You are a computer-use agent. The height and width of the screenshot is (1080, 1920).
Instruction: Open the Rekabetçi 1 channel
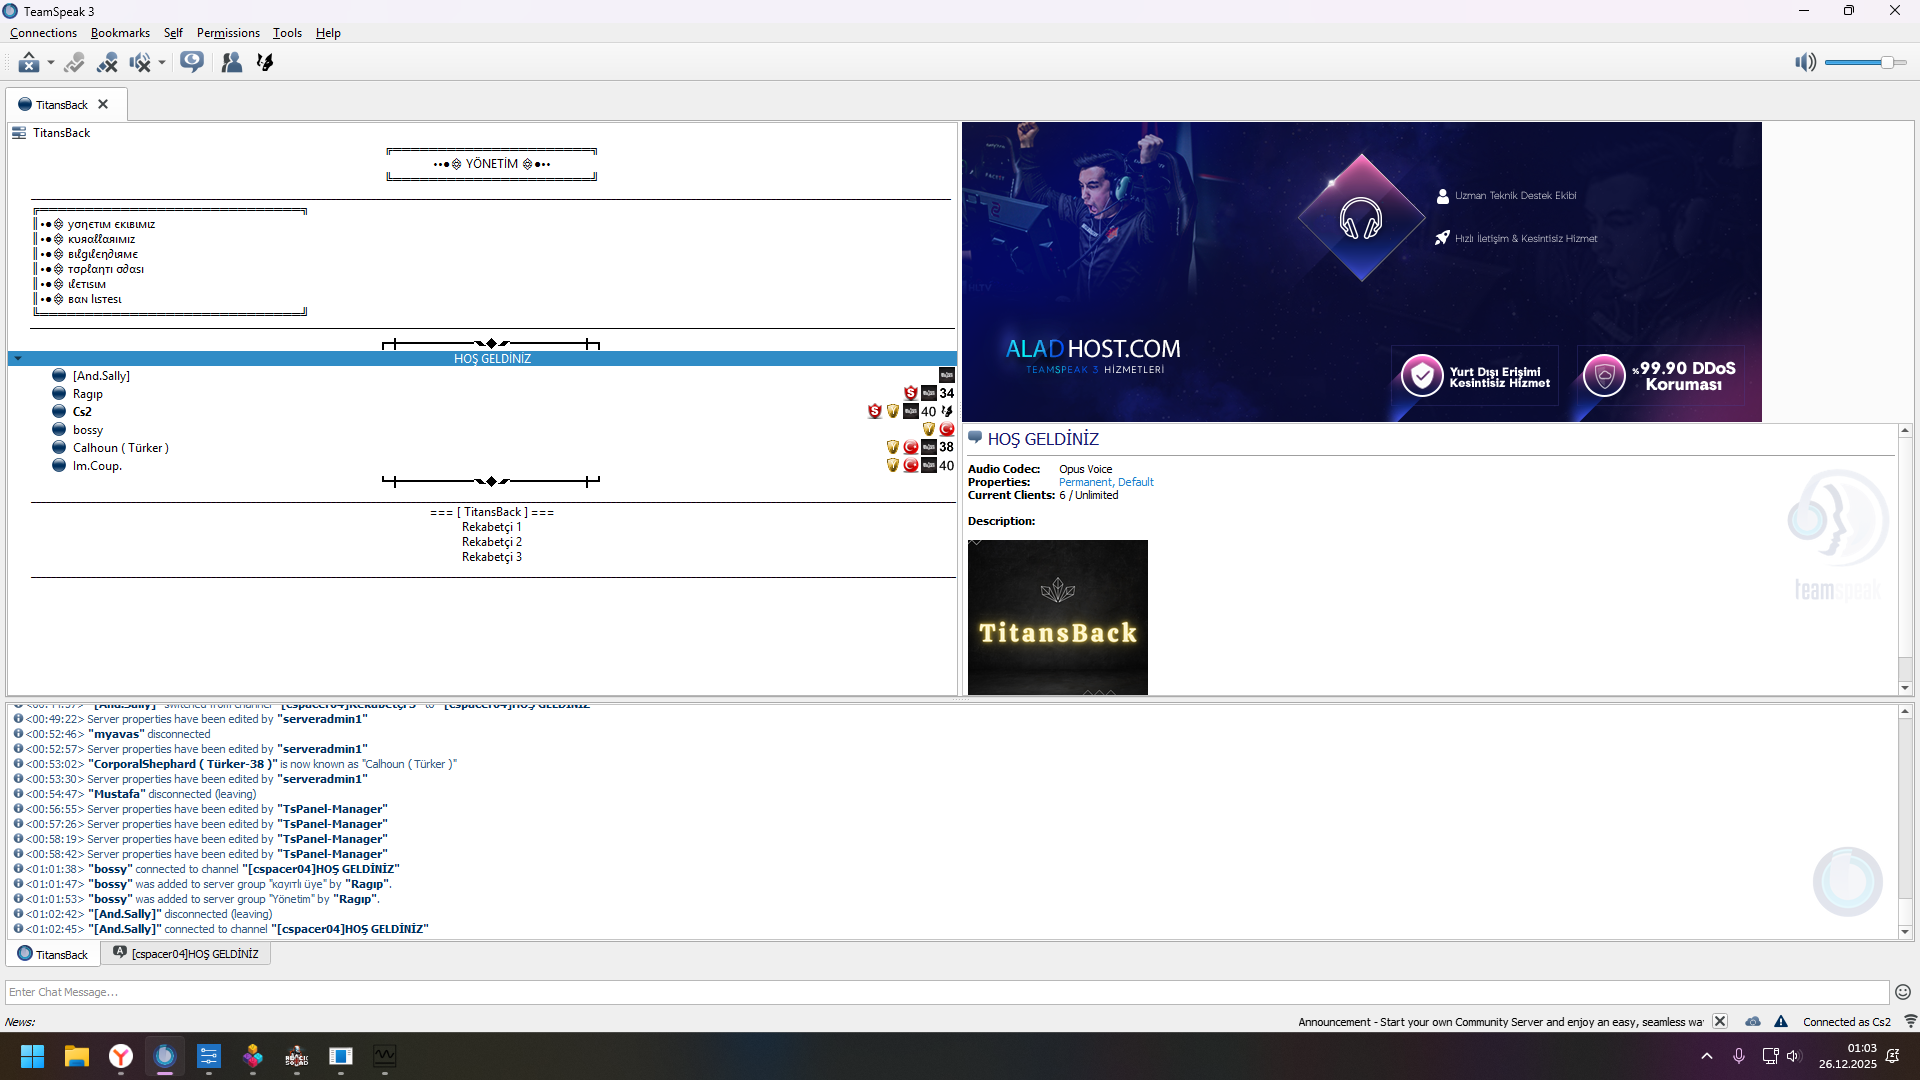point(492,527)
